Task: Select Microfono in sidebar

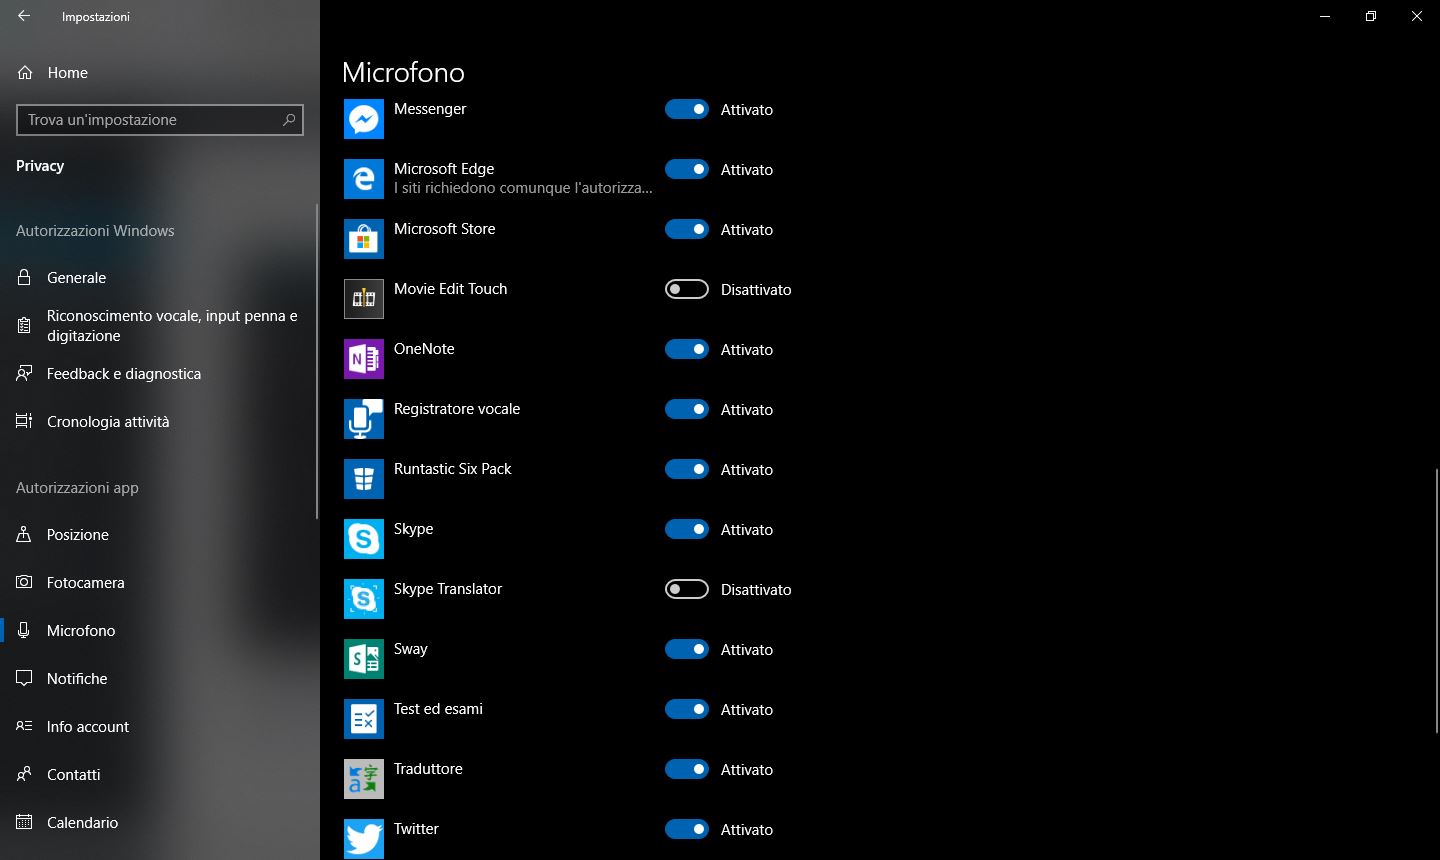Action: pos(160,630)
